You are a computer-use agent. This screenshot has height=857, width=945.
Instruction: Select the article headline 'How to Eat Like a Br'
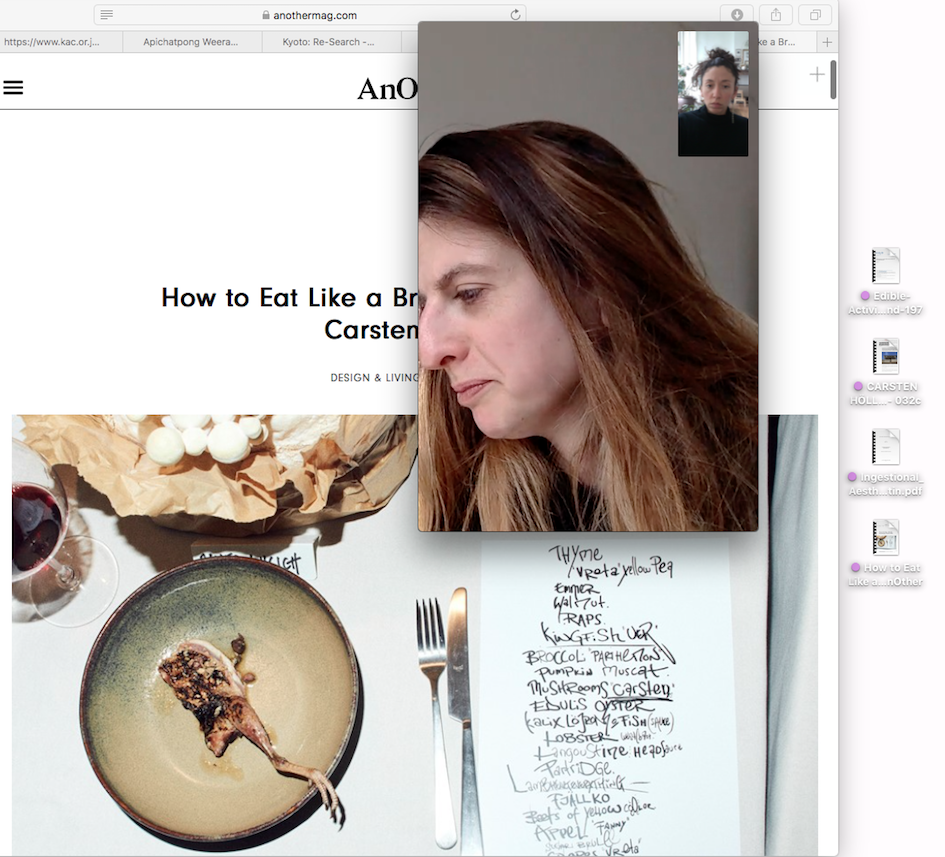(x=289, y=298)
